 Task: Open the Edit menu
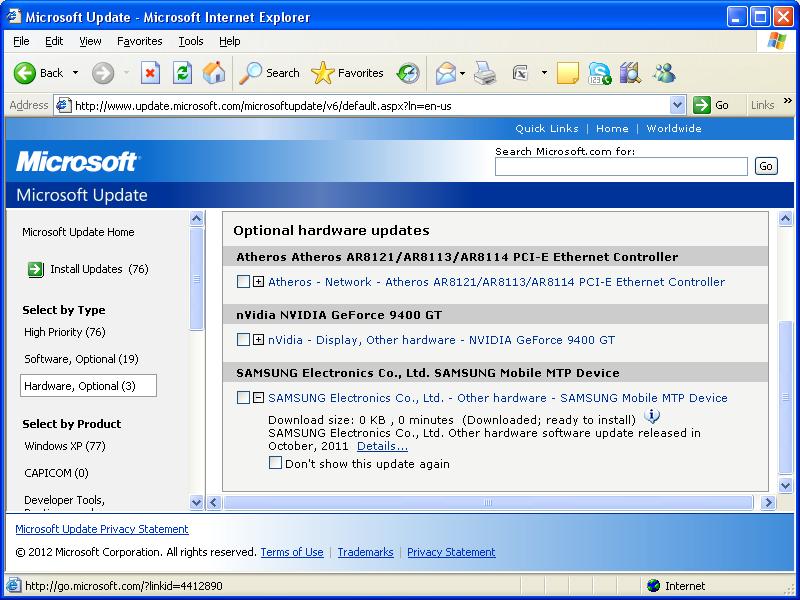click(54, 41)
